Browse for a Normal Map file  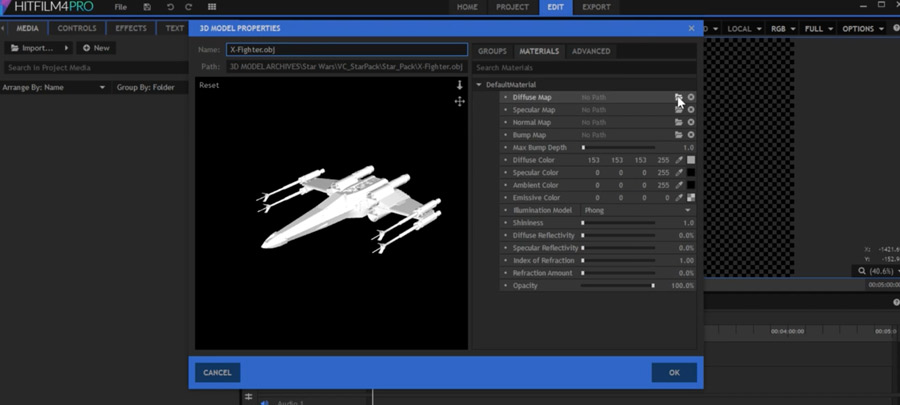(x=678, y=122)
